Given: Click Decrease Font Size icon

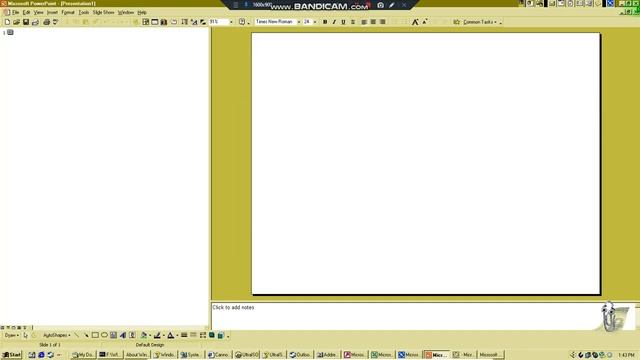Looking at the screenshot, I should 424,22.
